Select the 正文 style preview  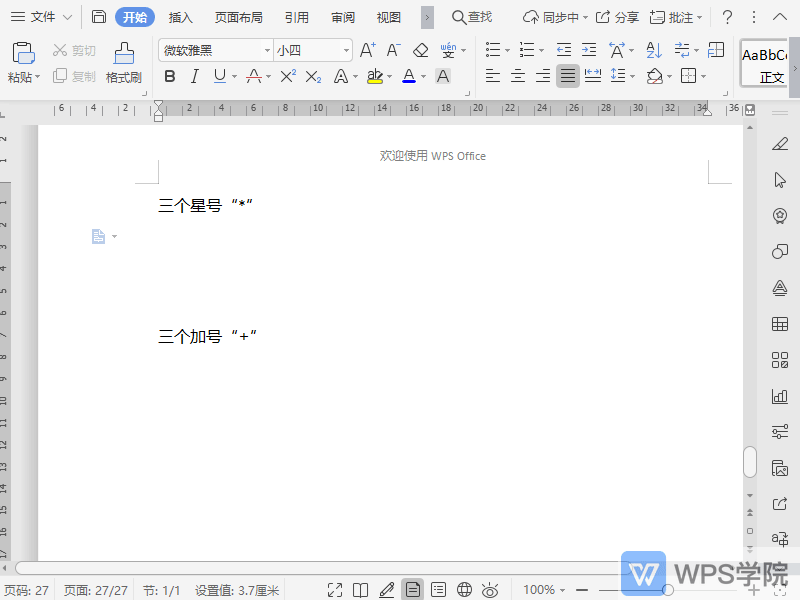764,64
